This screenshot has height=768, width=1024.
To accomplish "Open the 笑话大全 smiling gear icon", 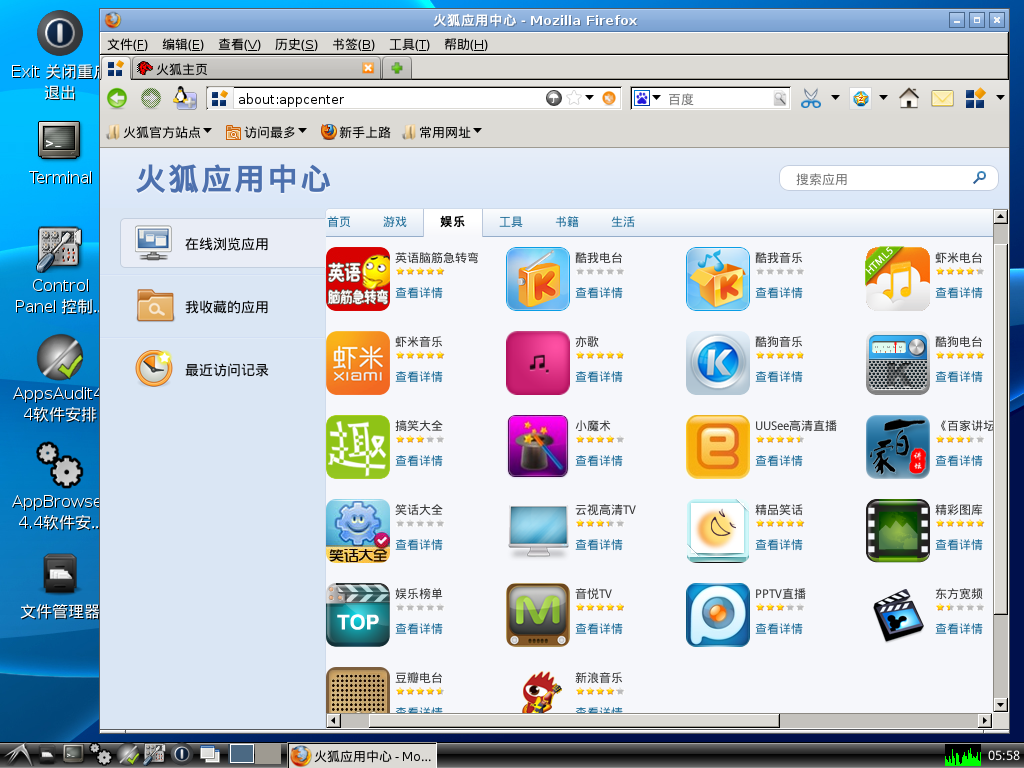I will pos(358,531).
